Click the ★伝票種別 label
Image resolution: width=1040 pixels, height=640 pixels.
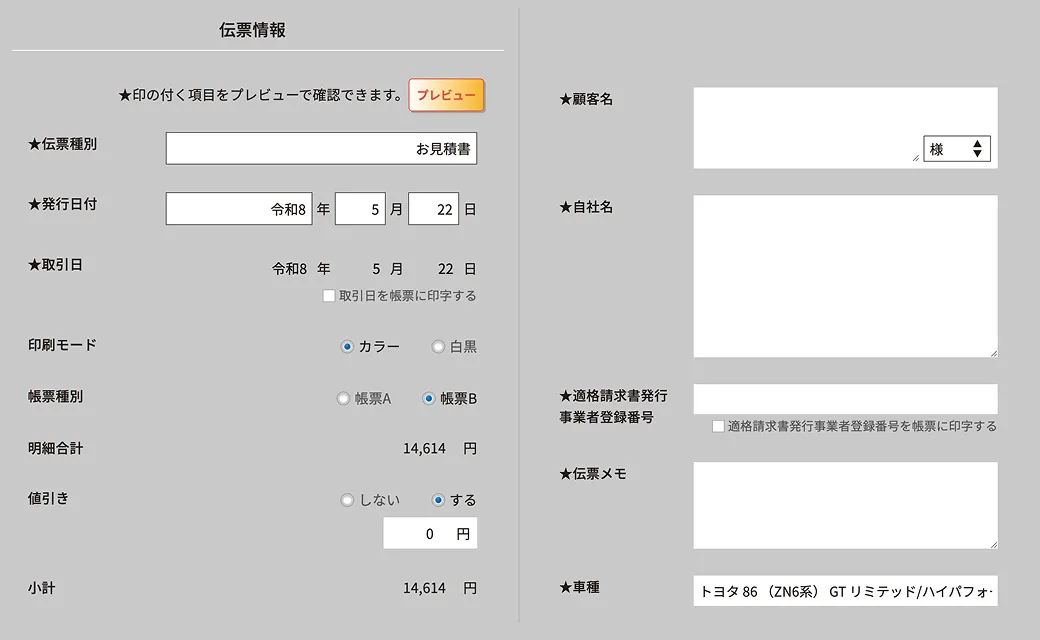point(62,144)
